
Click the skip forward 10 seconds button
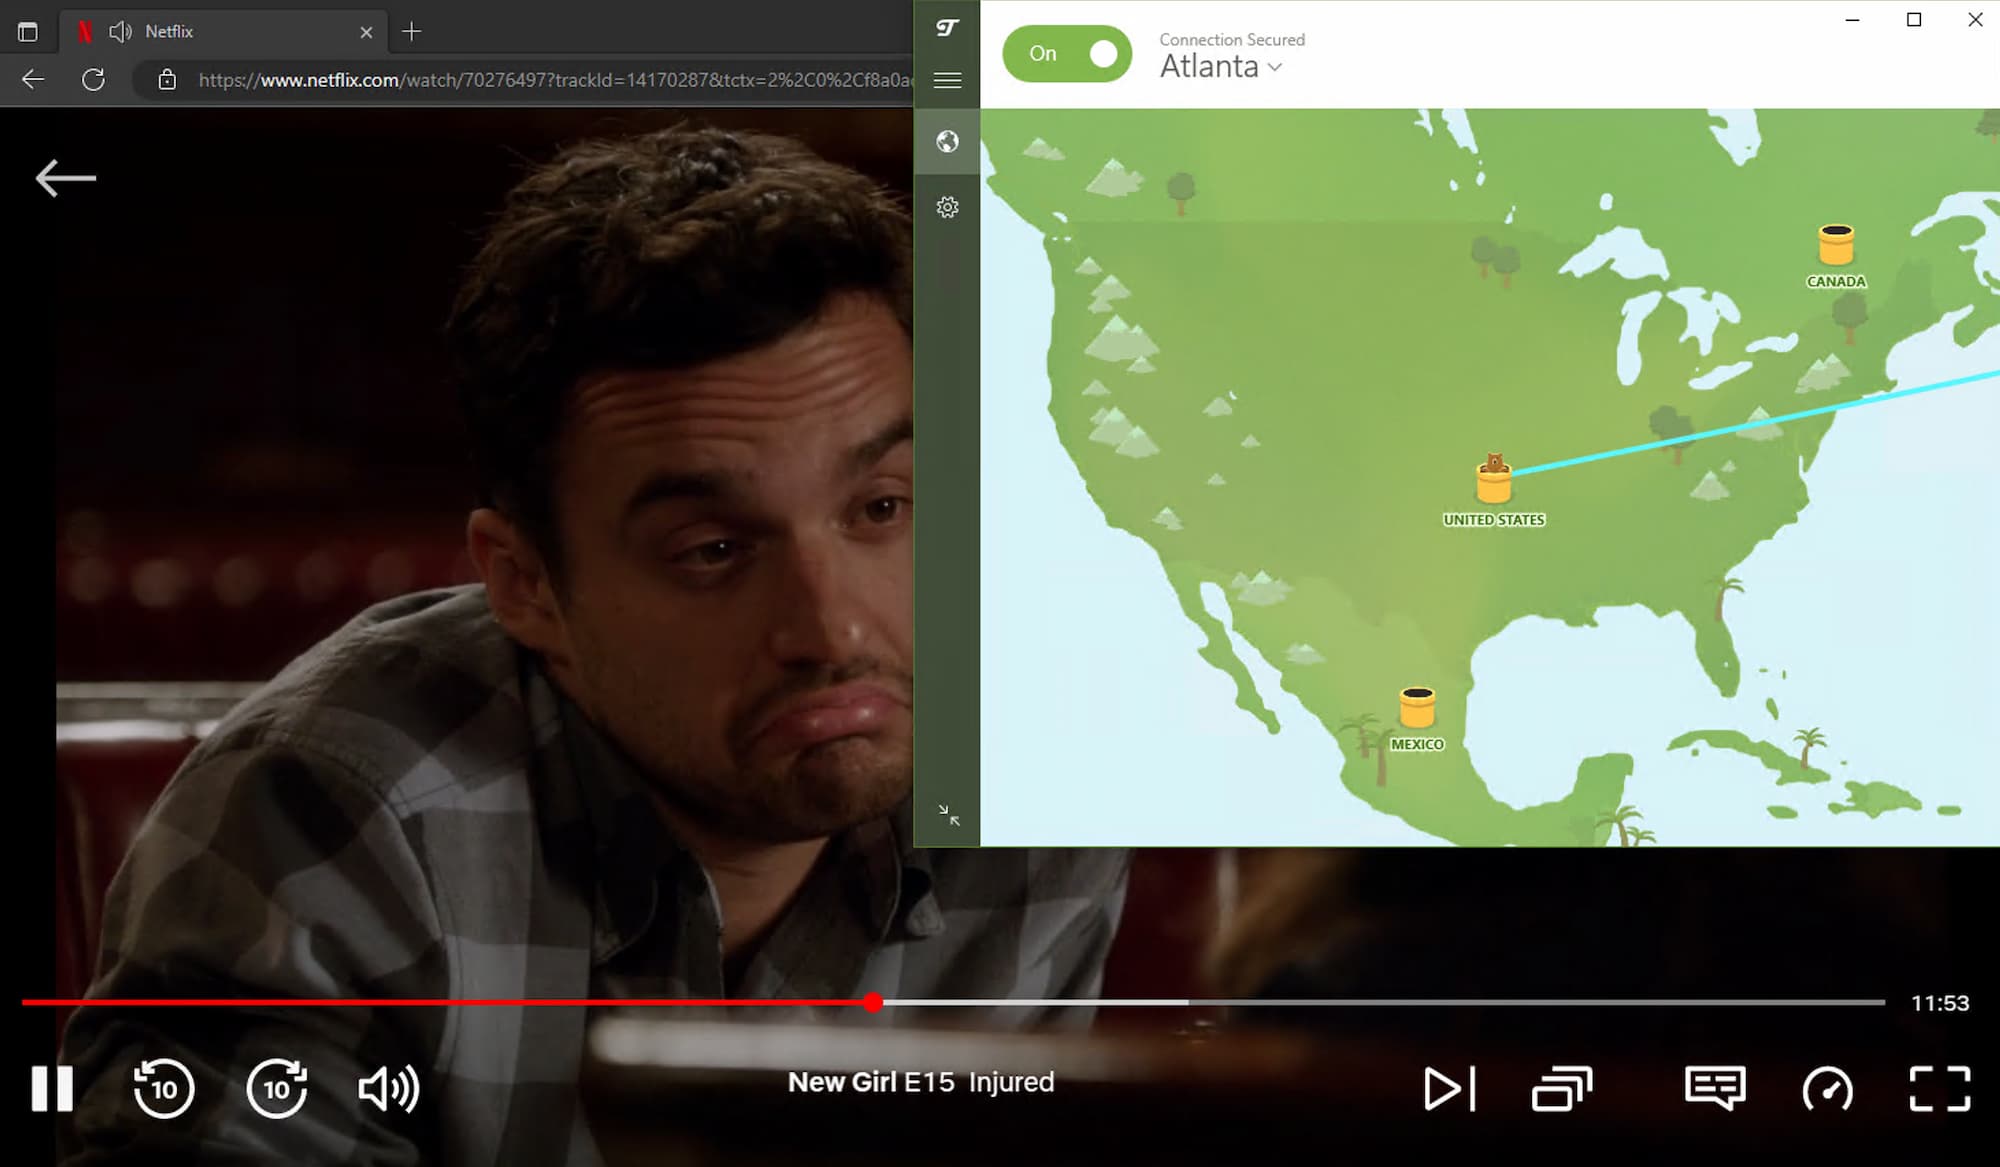coord(275,1088)
